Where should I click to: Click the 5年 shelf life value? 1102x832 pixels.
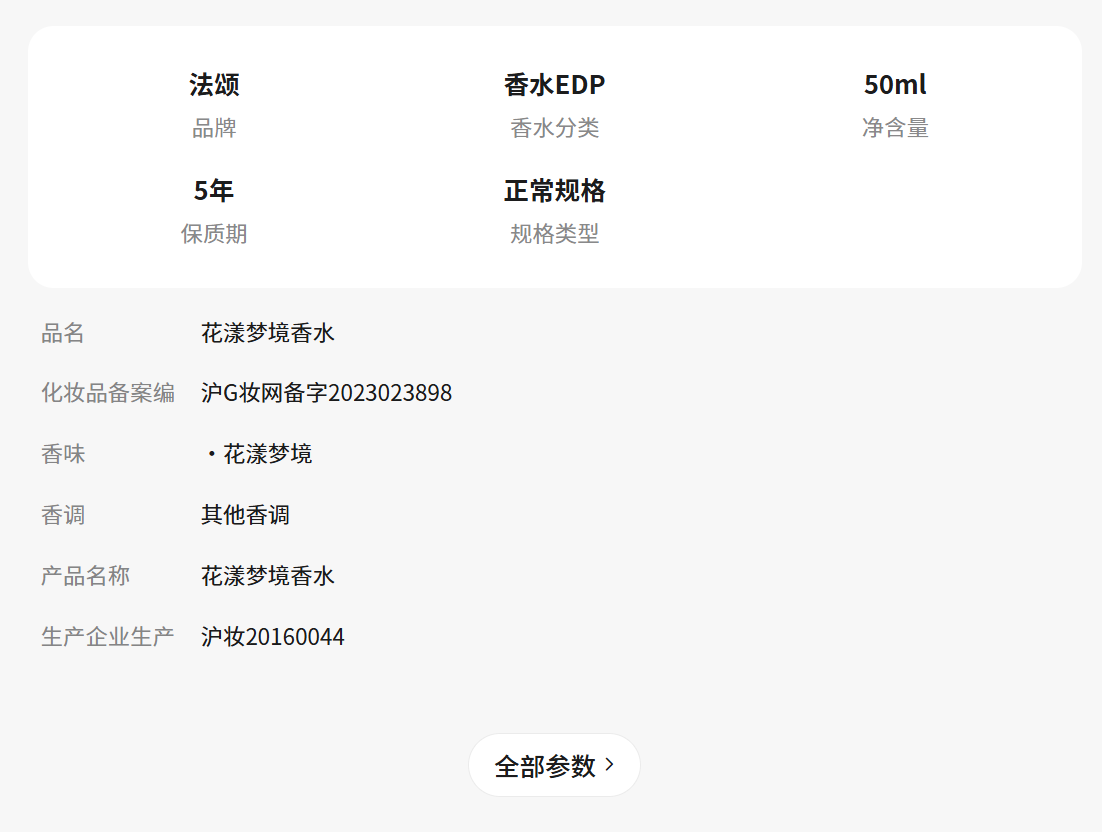(214, 190)
